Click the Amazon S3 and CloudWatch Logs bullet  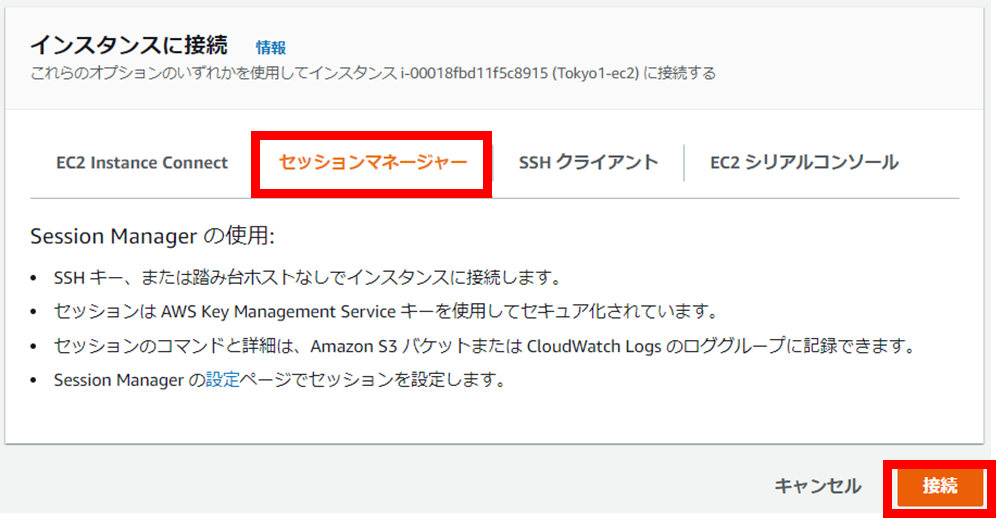click(x=485, y=346)
